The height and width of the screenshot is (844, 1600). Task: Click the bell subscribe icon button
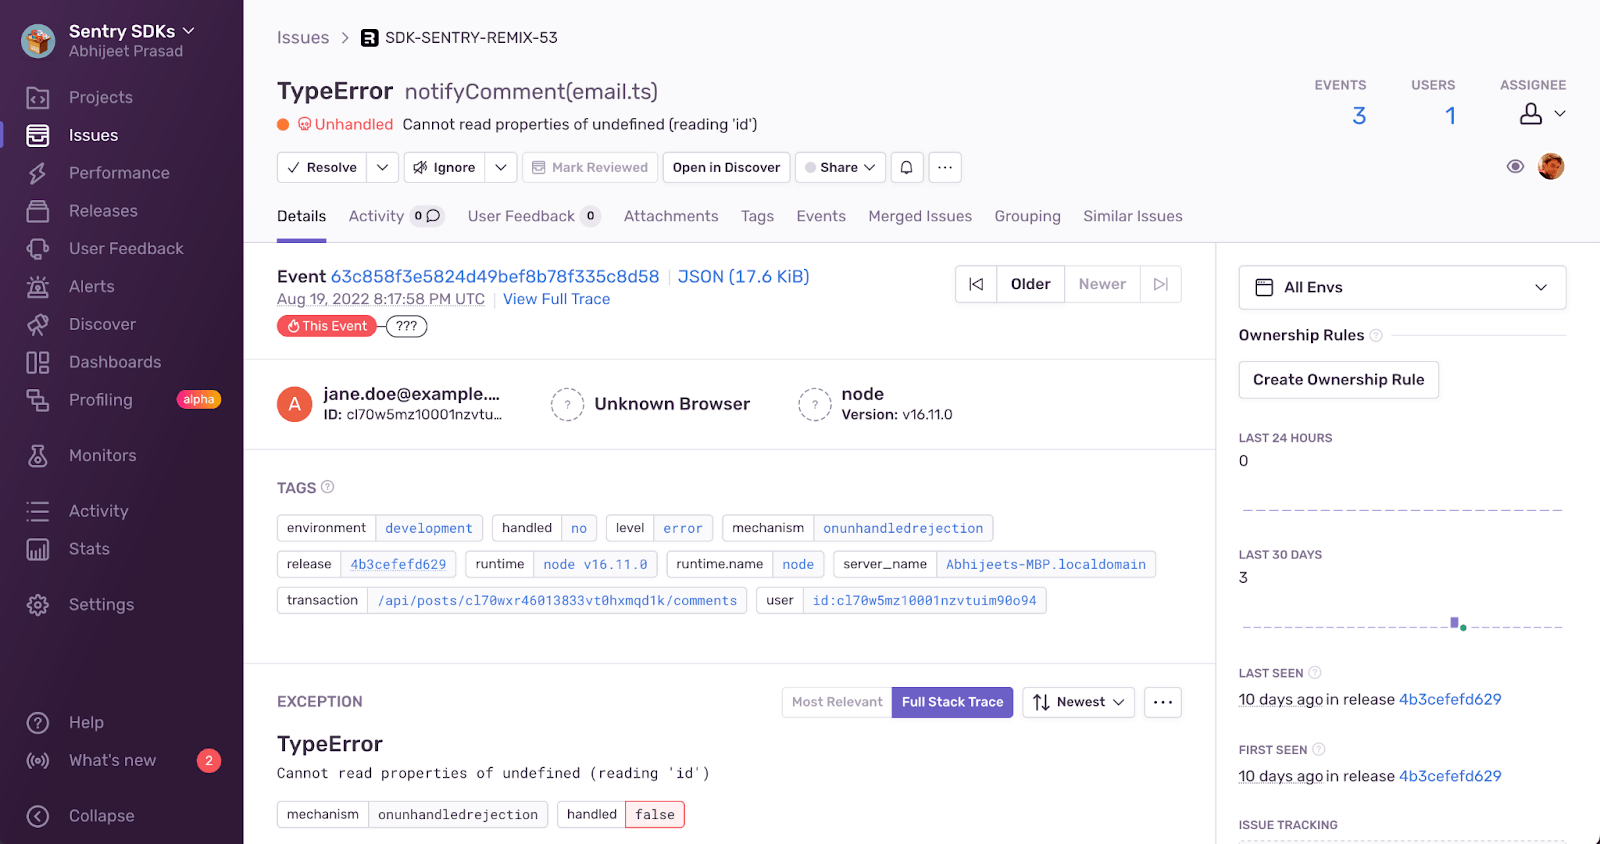(x=907, y=168)
